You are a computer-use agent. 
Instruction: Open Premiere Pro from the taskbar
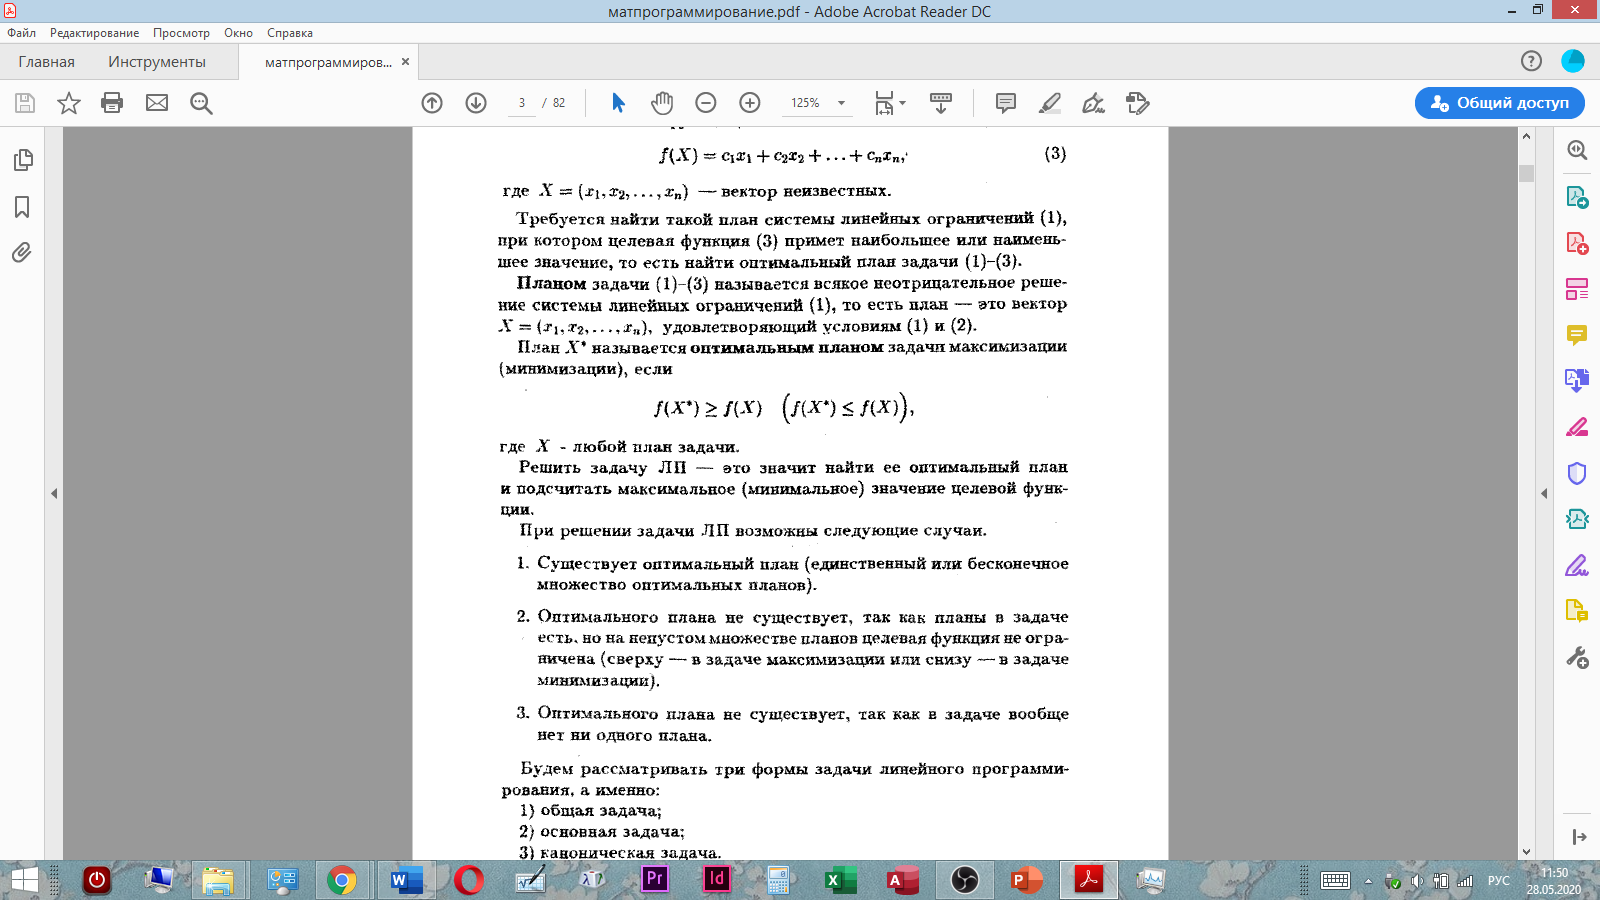654,880
